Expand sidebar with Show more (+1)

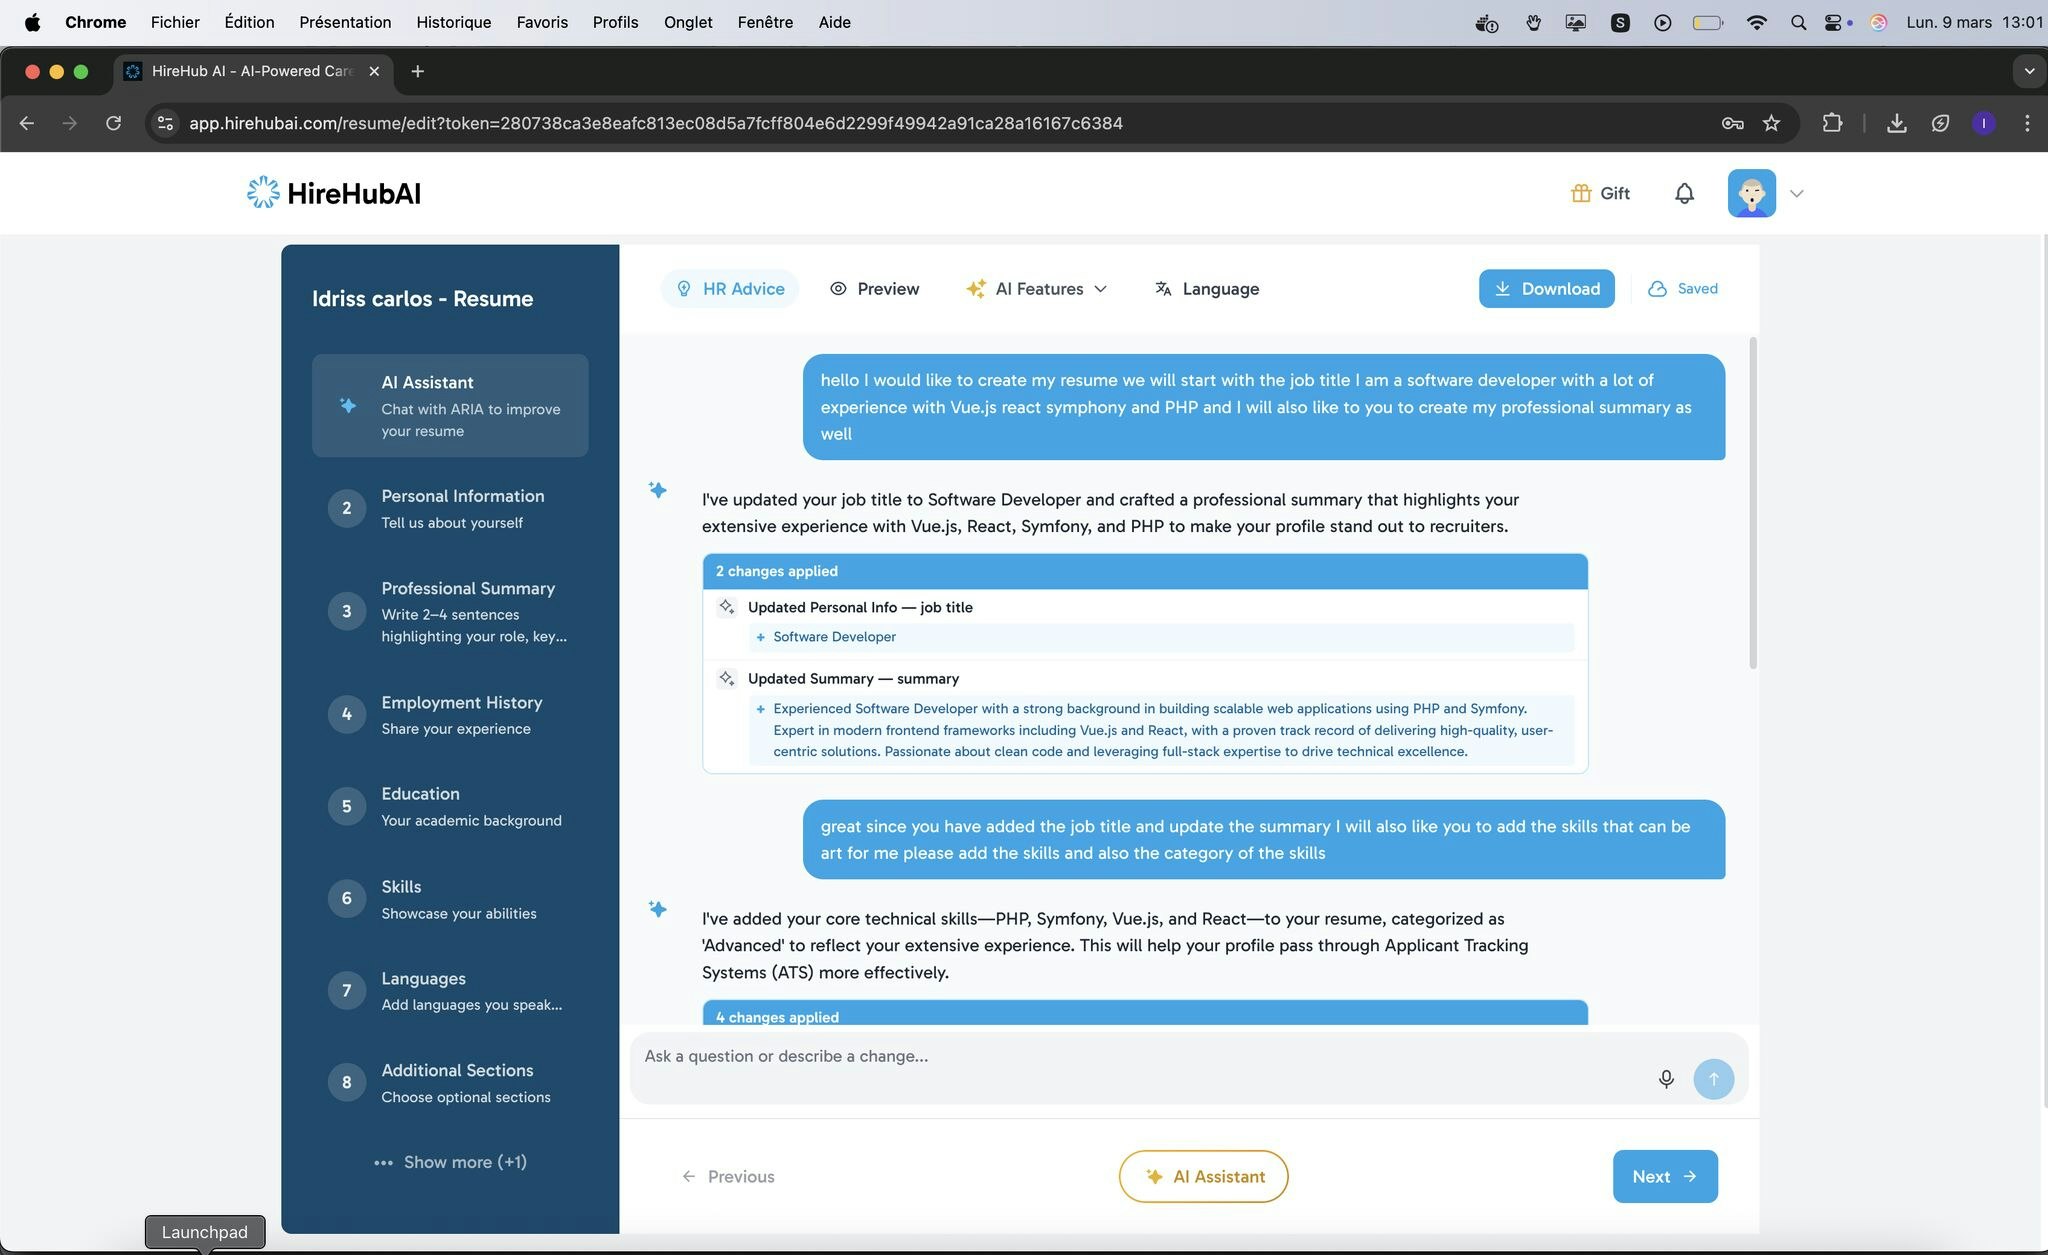[x=450, y=1162]
